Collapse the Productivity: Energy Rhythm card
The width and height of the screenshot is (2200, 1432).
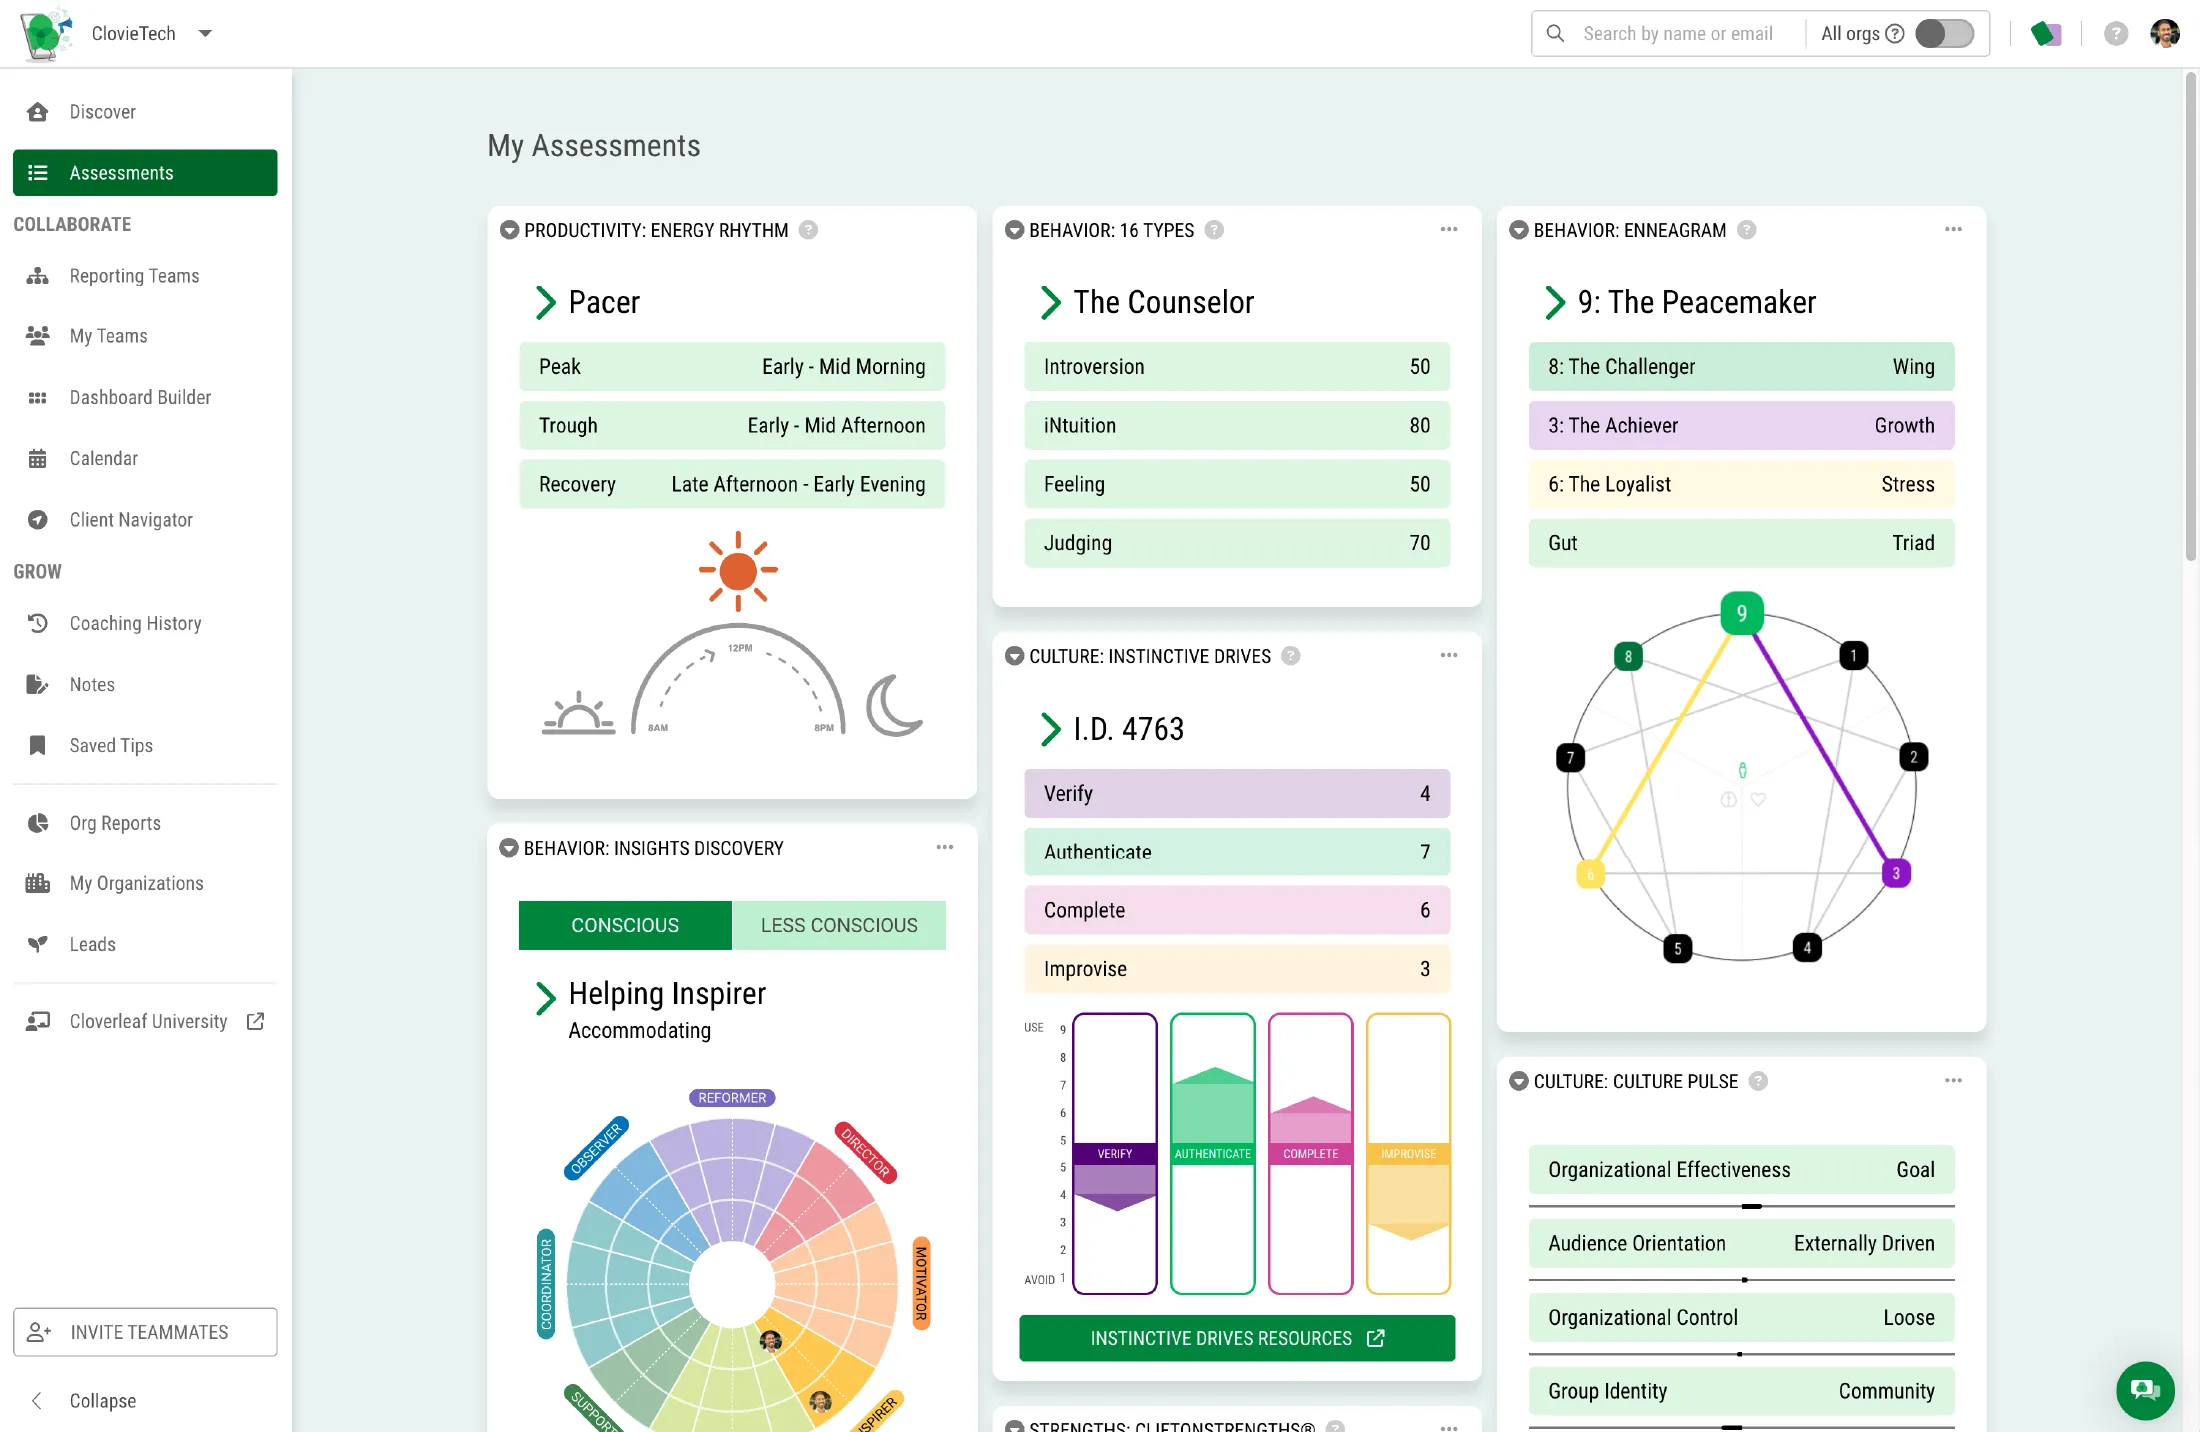[x=509, y=230]
